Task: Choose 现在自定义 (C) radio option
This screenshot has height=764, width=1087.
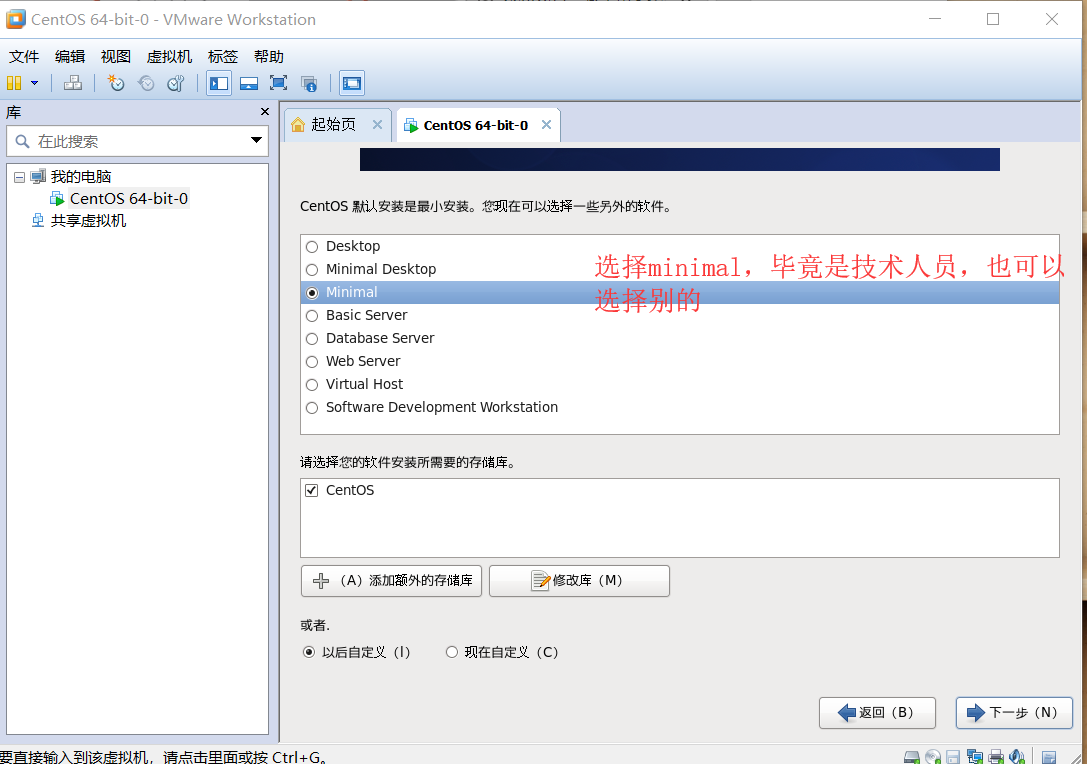Action: point(452,652)
